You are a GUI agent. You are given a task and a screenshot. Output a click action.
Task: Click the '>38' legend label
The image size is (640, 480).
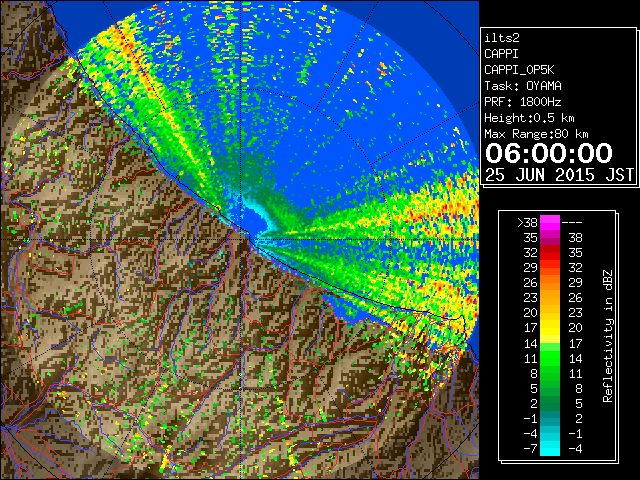[x=528, y=223]
